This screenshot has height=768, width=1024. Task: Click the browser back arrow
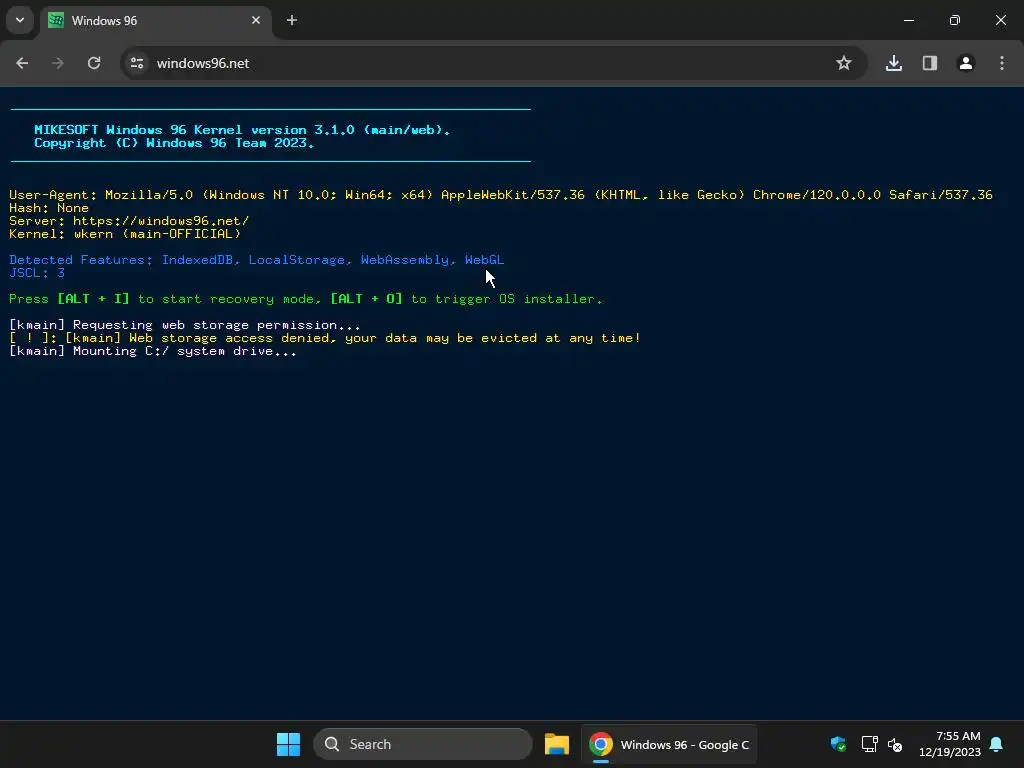click(x=22, y=63)
